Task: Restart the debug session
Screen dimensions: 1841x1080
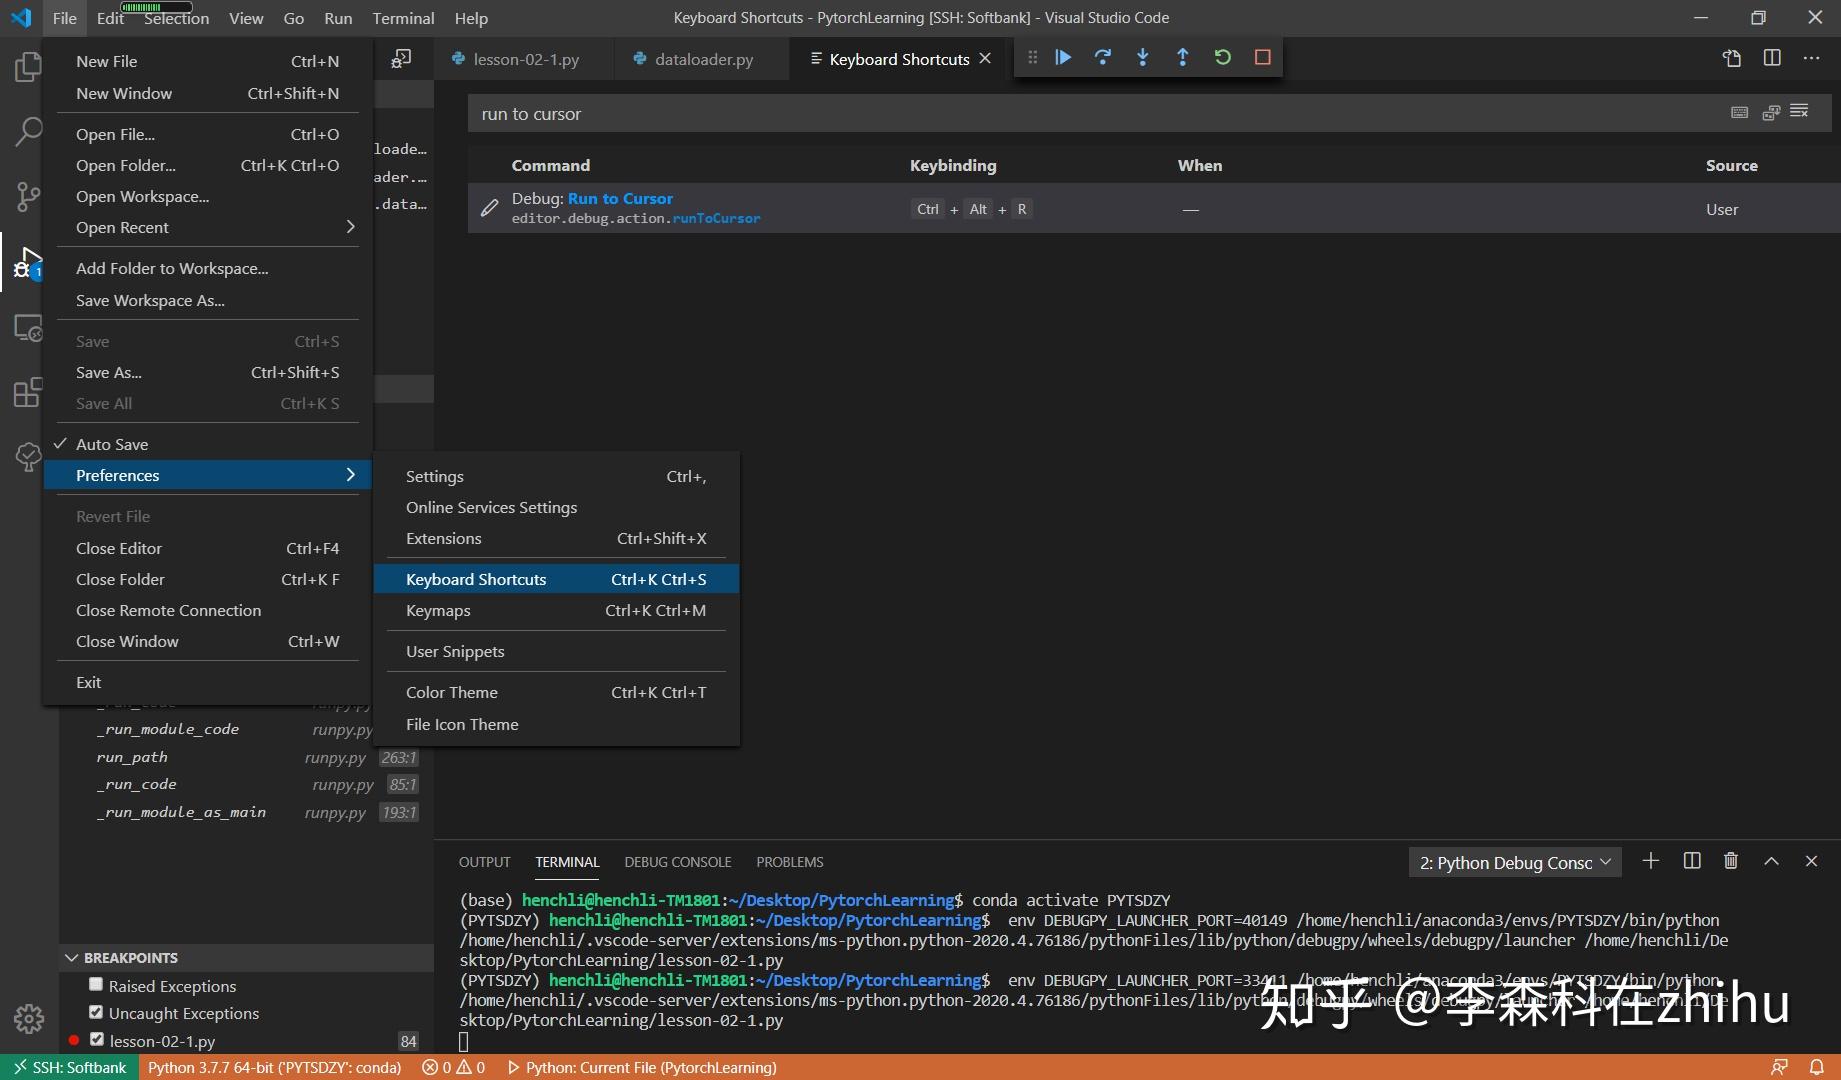Action: click(x=1223, y=58)
